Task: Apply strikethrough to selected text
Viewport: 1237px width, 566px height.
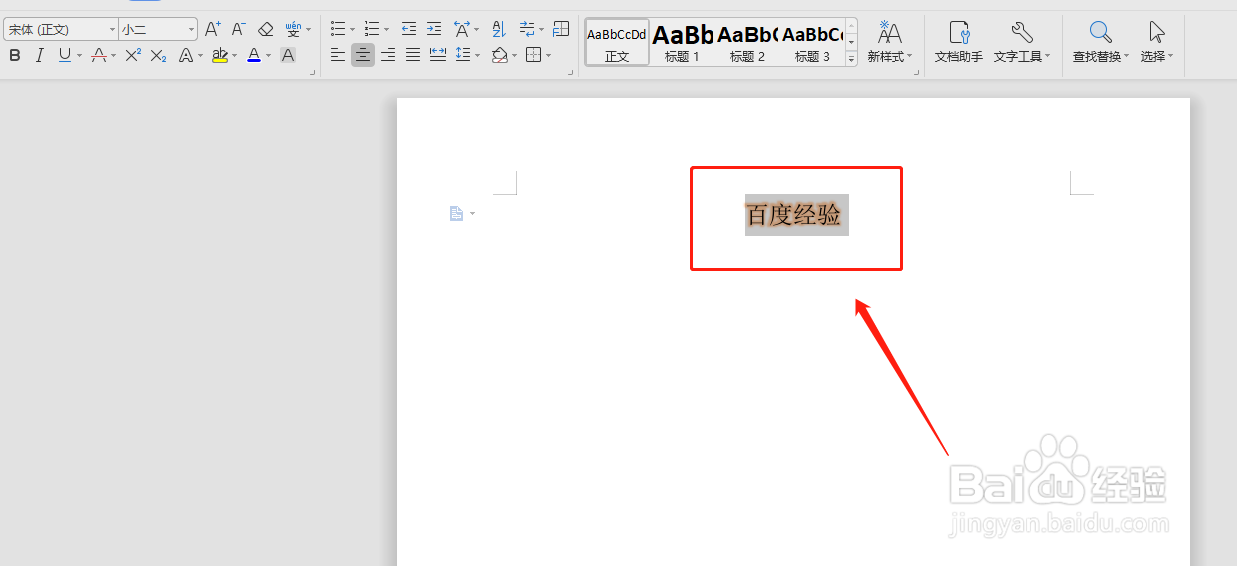Action: click(99, 55)
